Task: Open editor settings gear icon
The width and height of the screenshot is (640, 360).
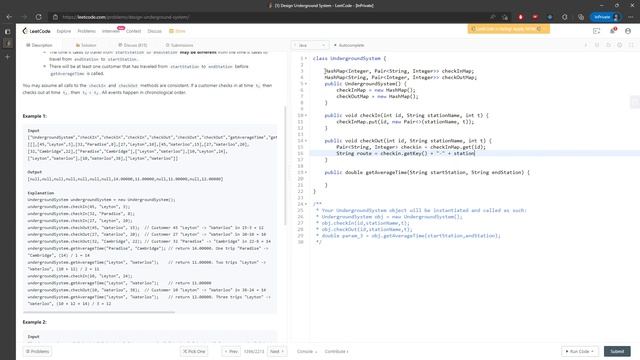Action: tap(620, 45)
